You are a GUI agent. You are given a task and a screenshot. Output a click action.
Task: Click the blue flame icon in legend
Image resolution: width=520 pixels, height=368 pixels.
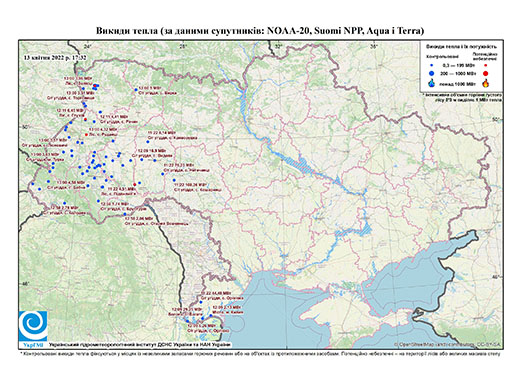431,83
